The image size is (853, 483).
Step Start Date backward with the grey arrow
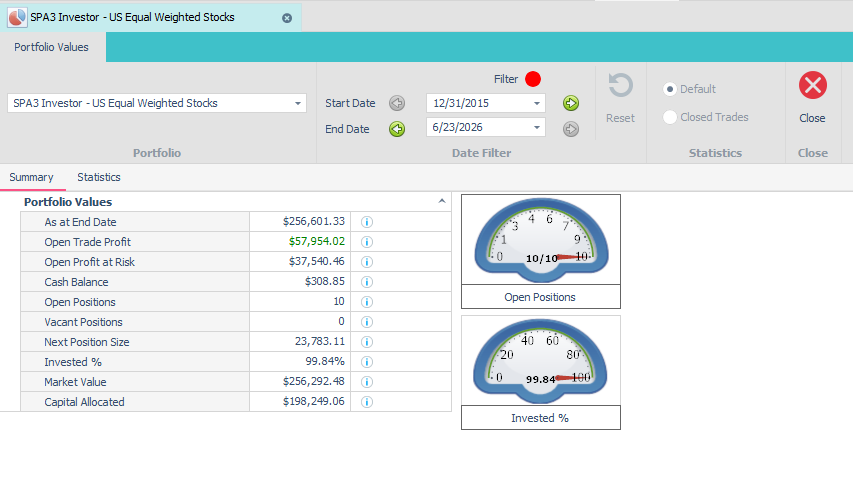coord(397,103)
